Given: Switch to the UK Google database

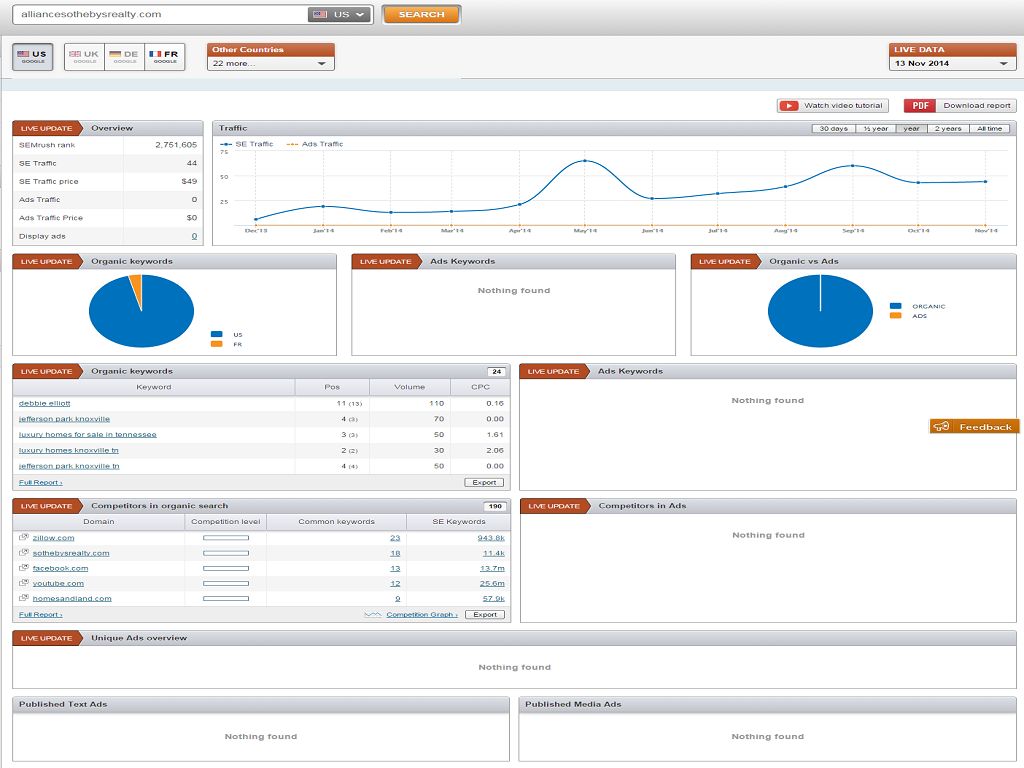Looking at the screenshot, I should [84, 57].
